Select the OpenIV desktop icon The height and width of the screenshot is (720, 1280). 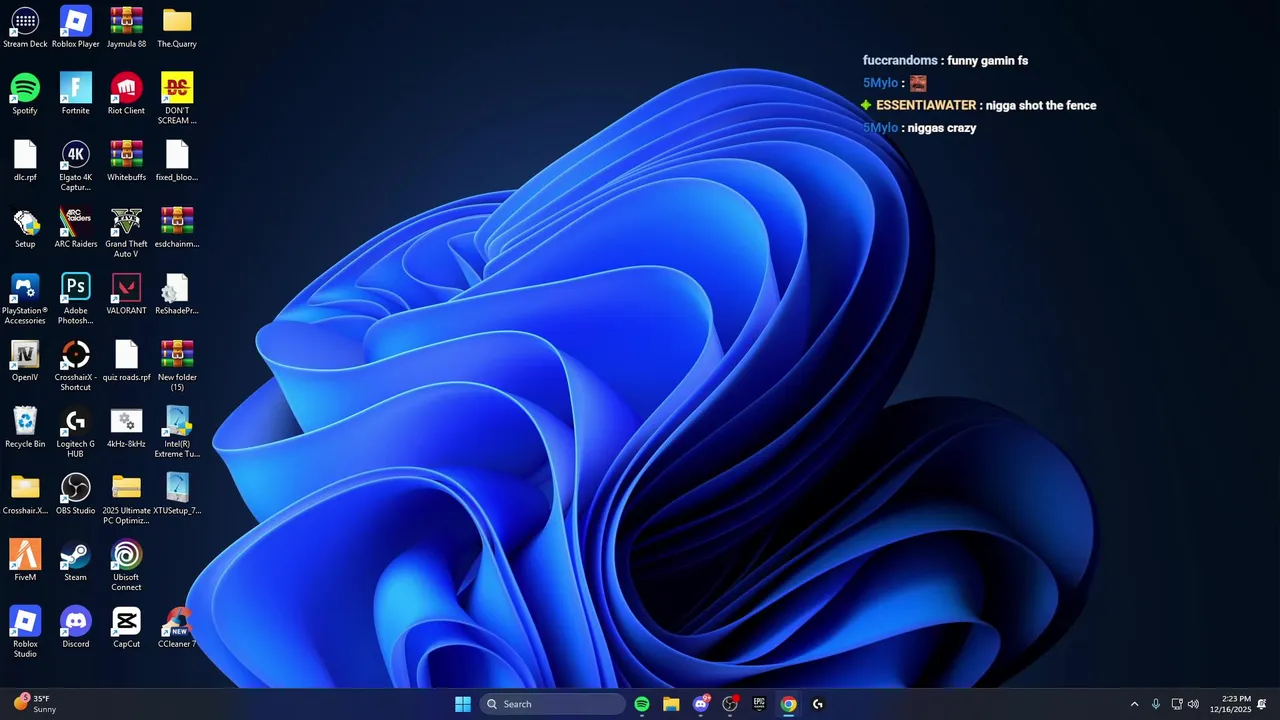pyautogui.click(x=25, y=361)
